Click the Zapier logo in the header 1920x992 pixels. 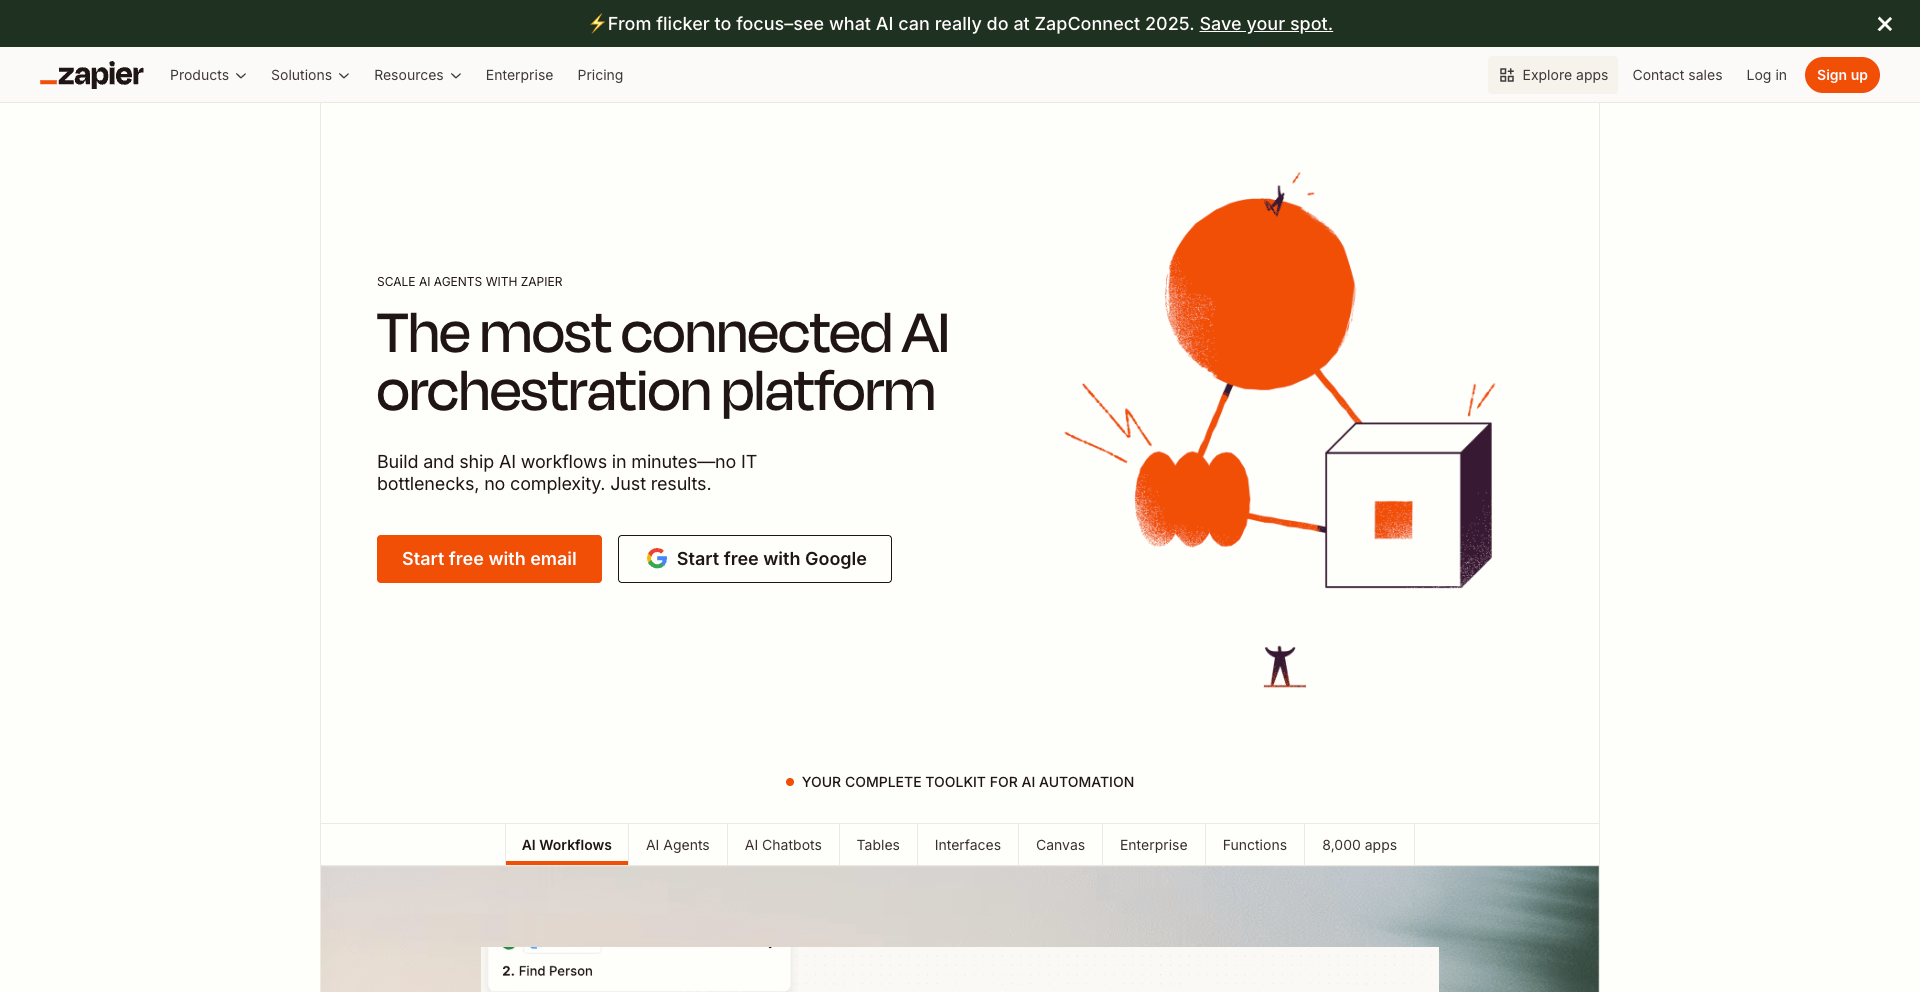(92, 75)
